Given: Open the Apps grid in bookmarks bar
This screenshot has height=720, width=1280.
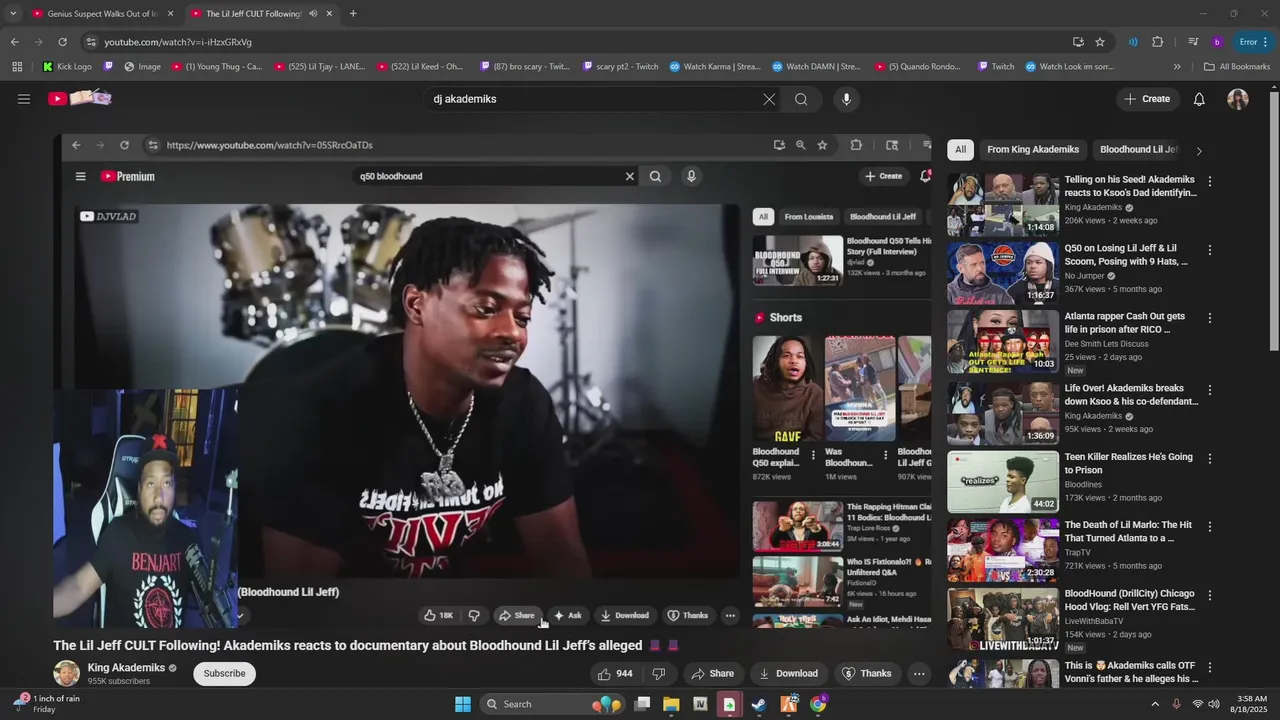Looking at the screenshot, I should [x=17, y=67].
